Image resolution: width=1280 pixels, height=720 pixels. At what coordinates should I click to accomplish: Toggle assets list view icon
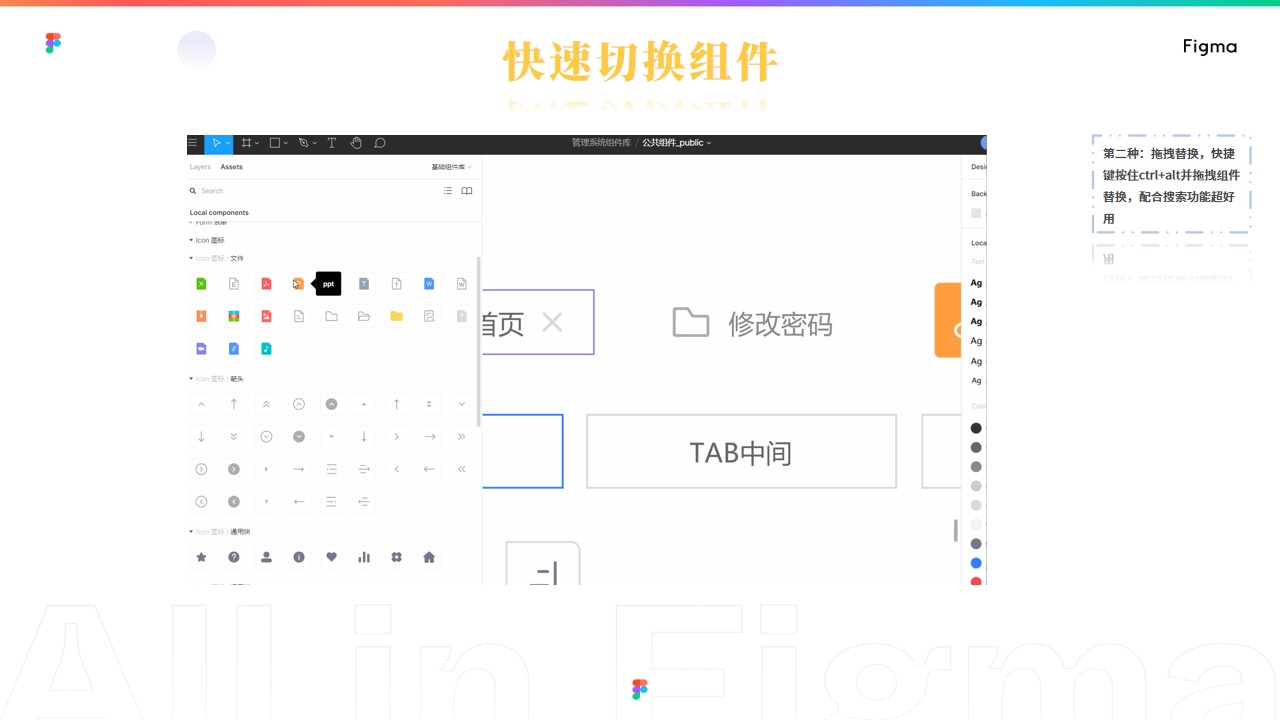(447, 191)
